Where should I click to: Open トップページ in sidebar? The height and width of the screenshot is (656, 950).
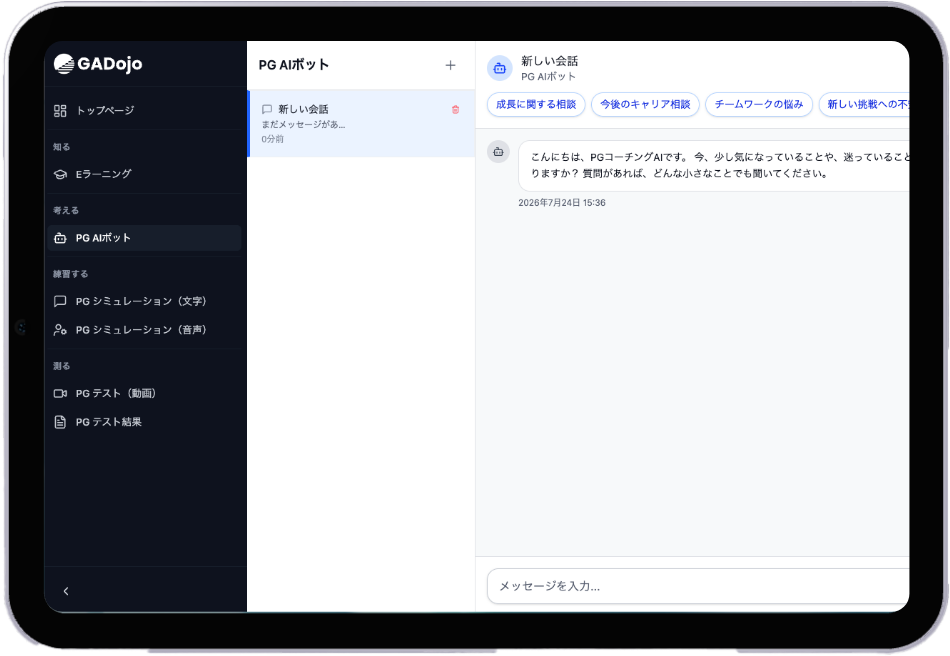click(x=144, y=110)
